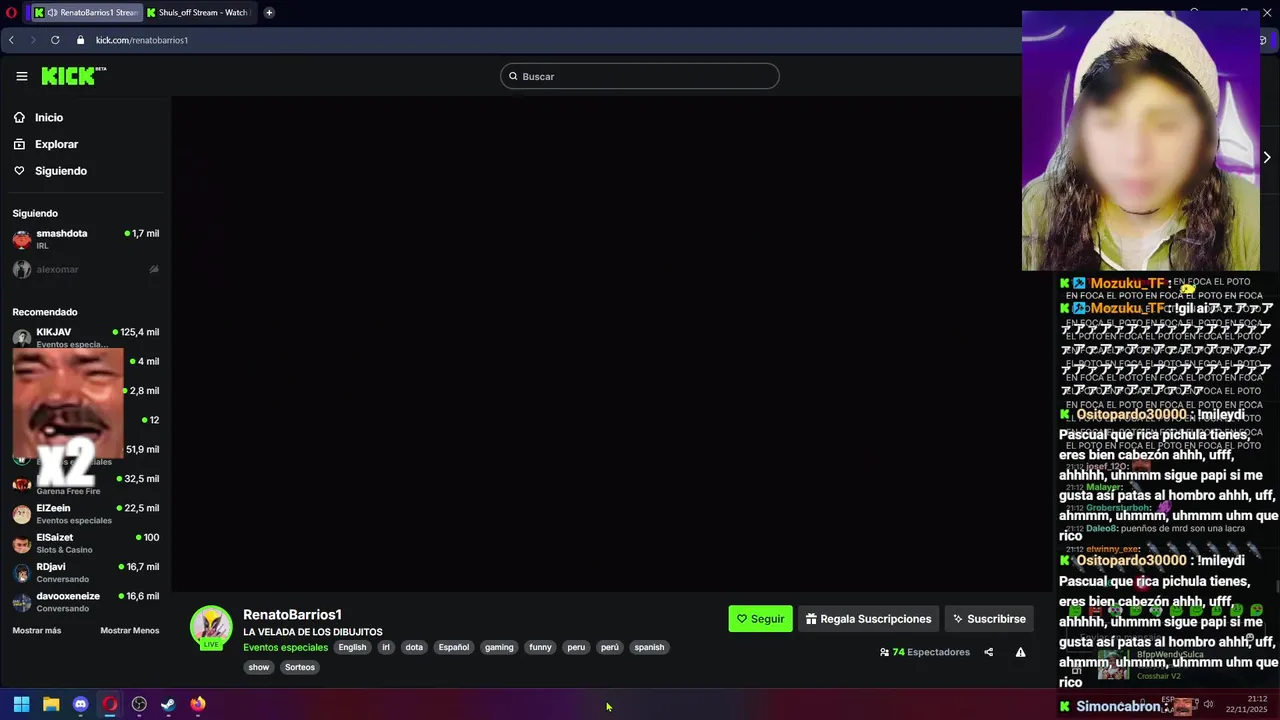Open Eventos especiales category link

(x=285, y=647)
